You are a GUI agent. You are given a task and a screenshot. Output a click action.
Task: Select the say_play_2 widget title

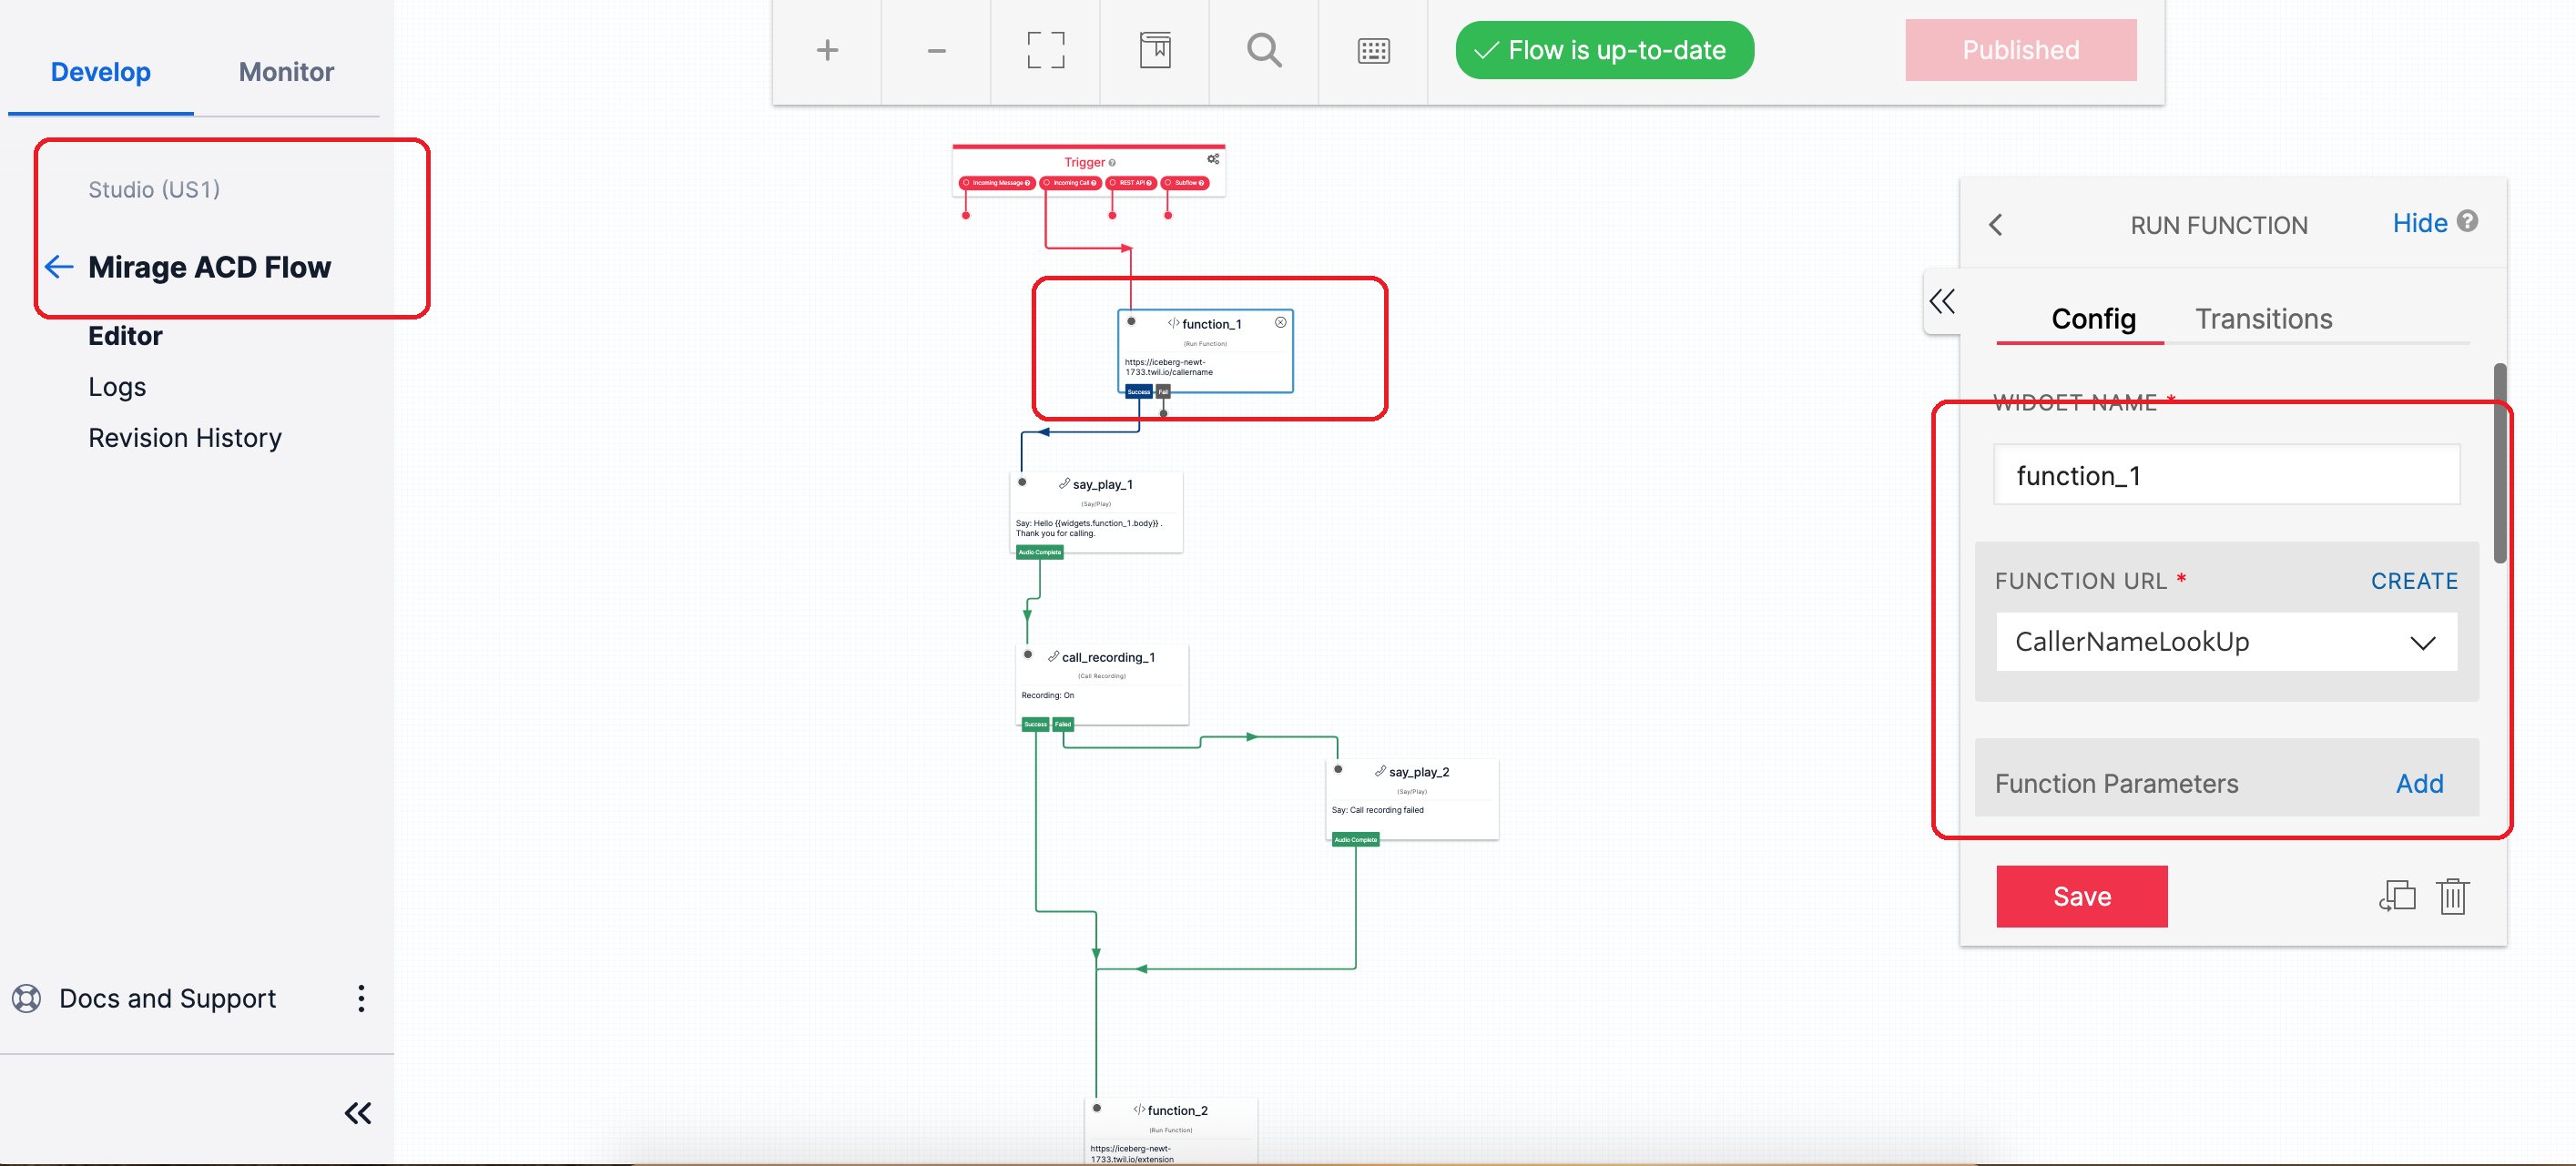coord(1418,772)
